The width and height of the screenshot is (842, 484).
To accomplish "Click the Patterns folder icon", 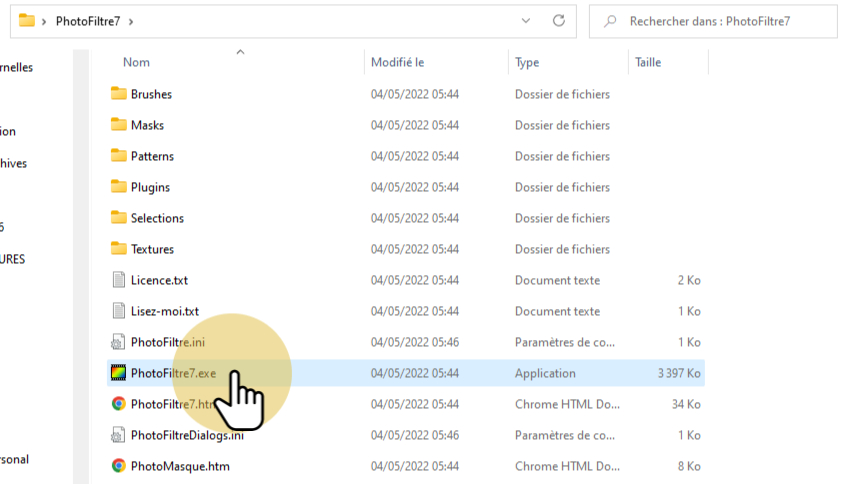I will pyautogui.click(x=119, y=156).
